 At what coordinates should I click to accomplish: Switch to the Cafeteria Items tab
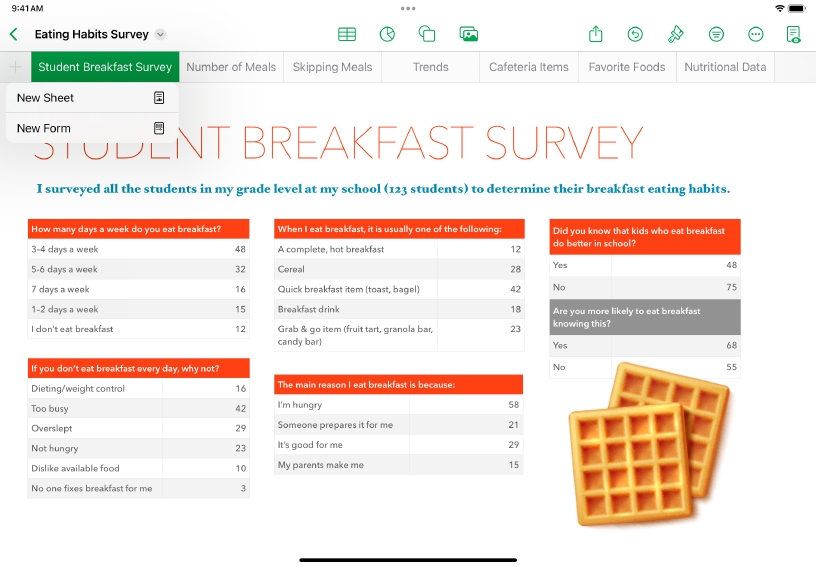point(528,67)
